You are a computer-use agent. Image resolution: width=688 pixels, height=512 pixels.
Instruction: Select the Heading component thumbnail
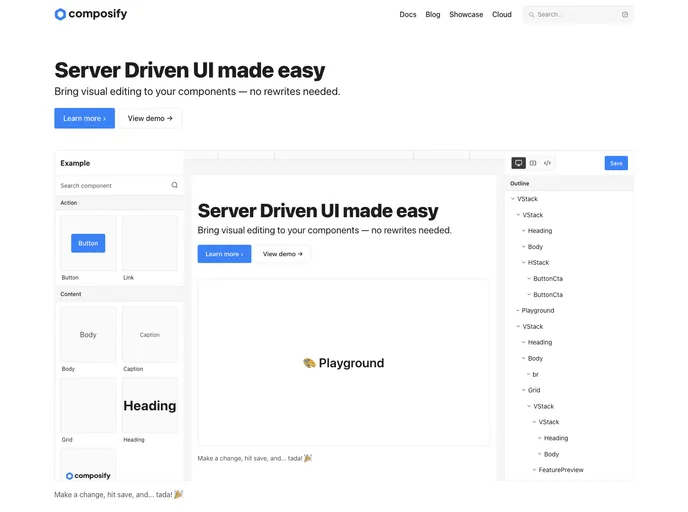[150, 405]
